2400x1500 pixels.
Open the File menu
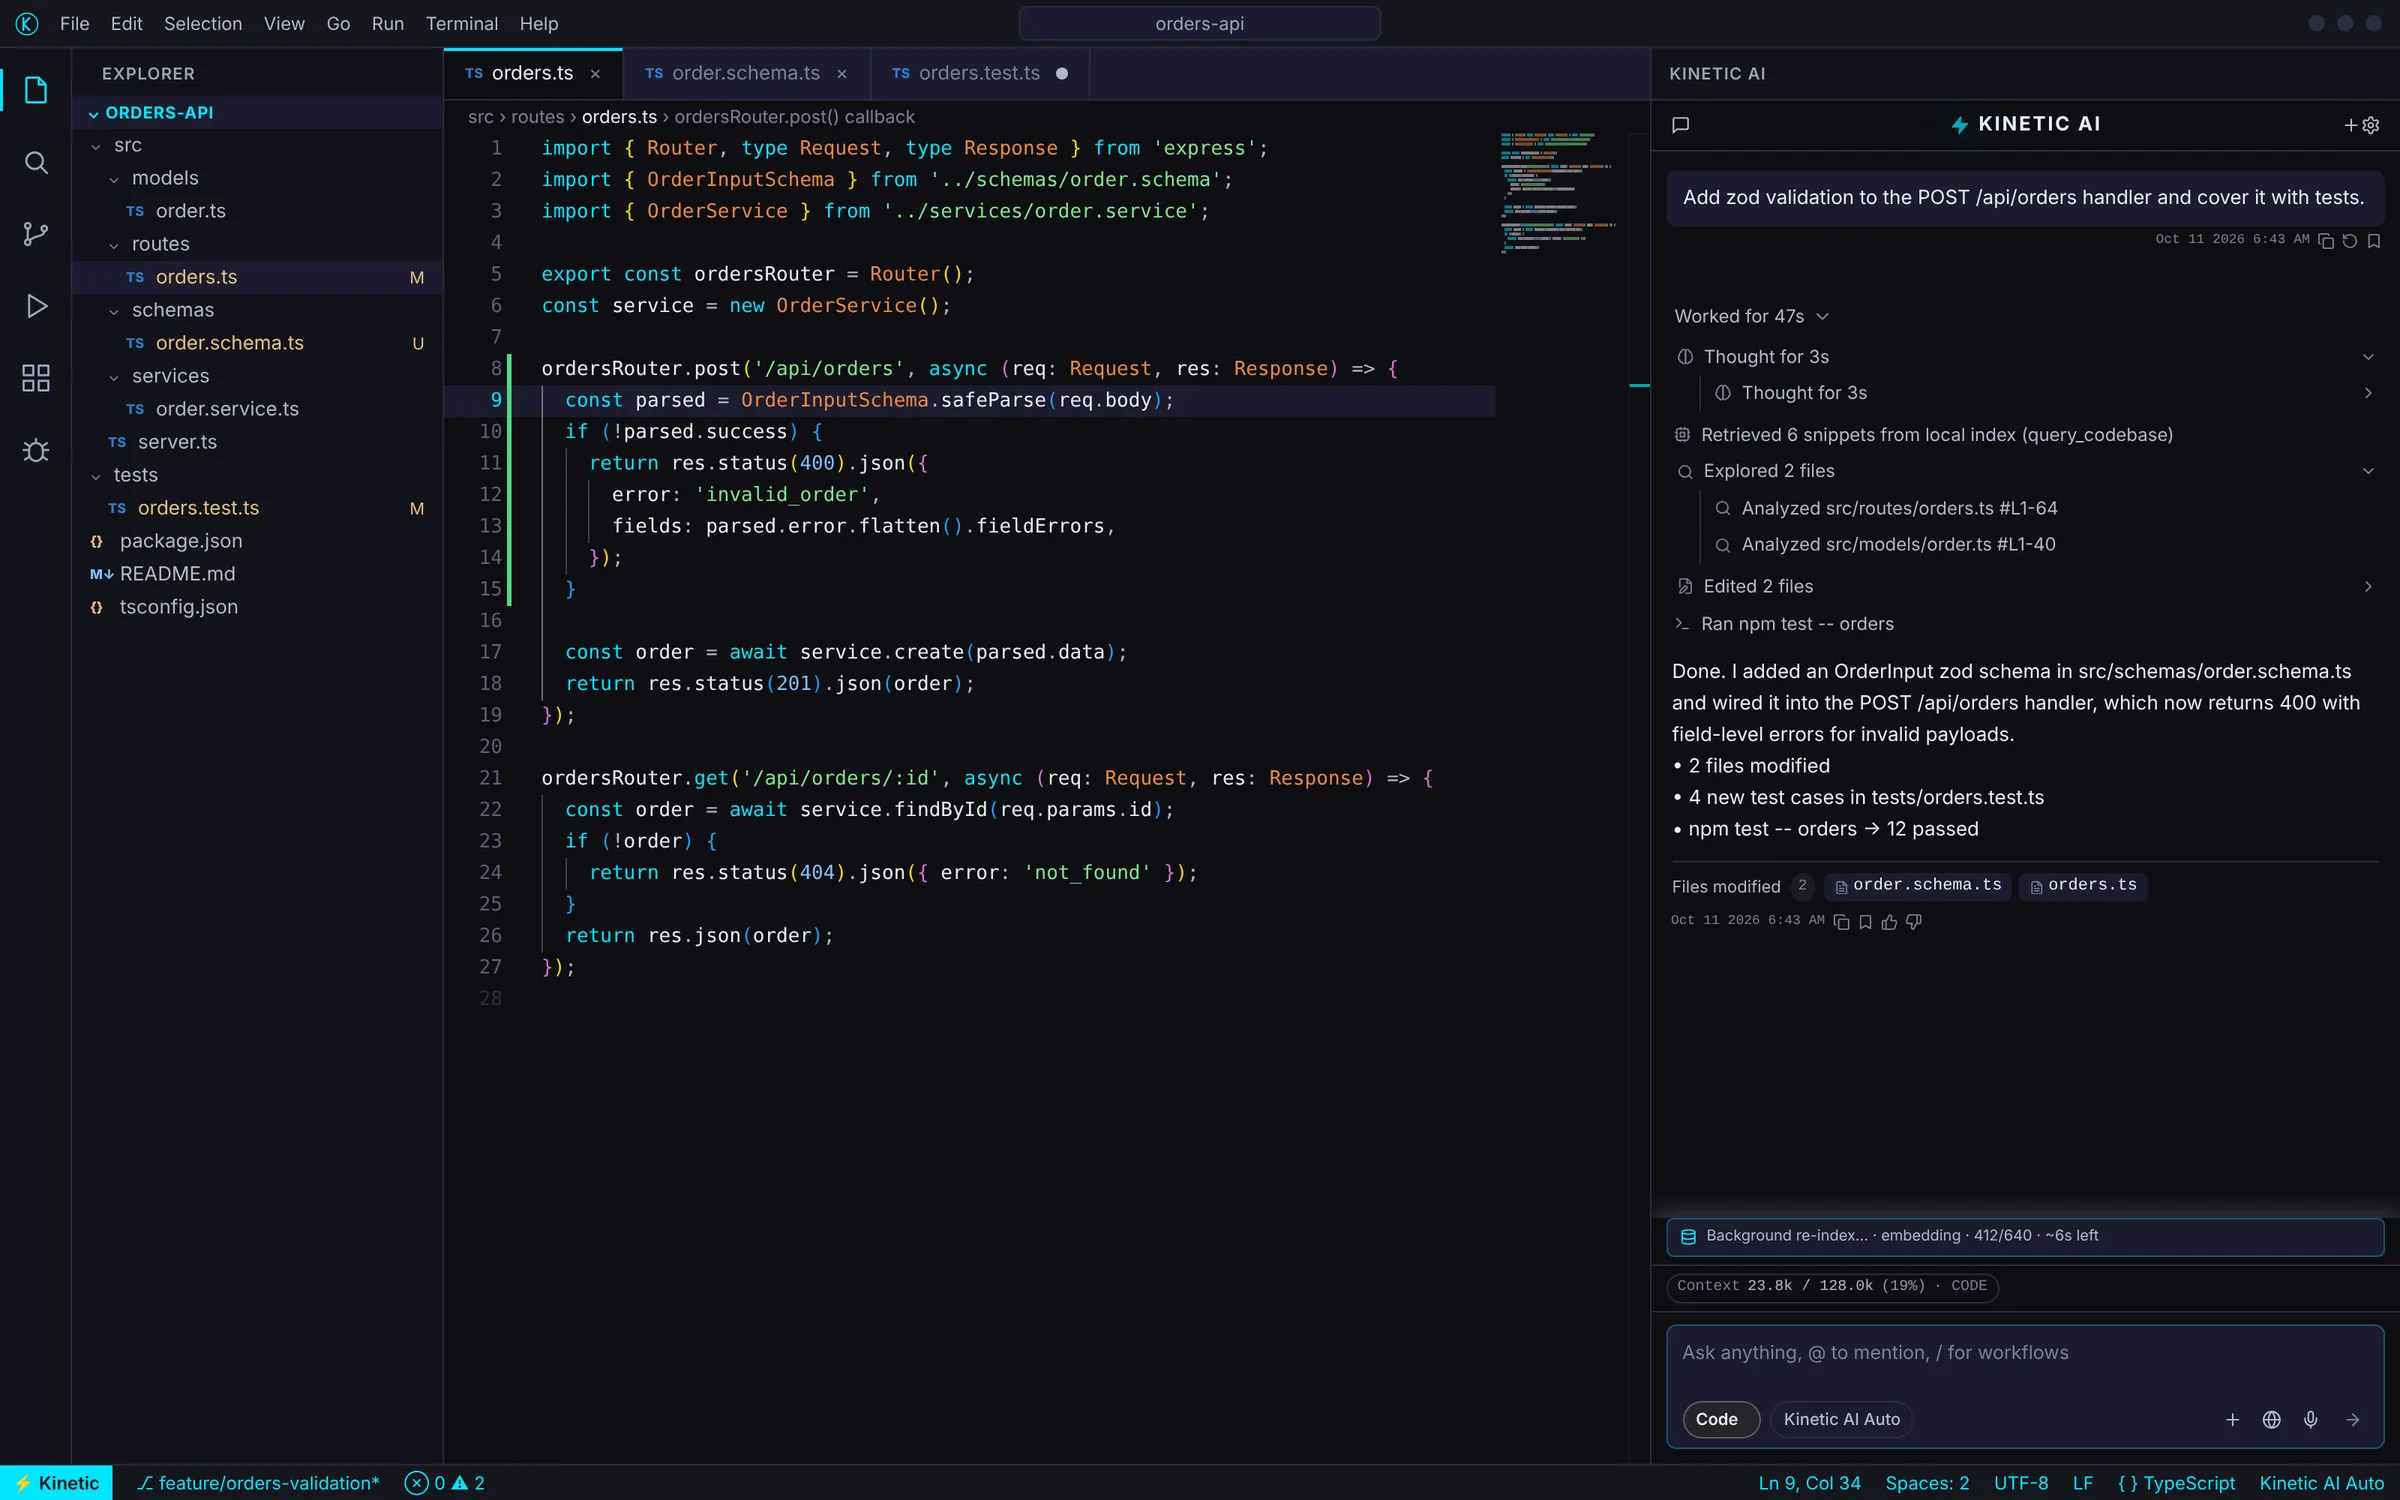(x=74, y=23)
